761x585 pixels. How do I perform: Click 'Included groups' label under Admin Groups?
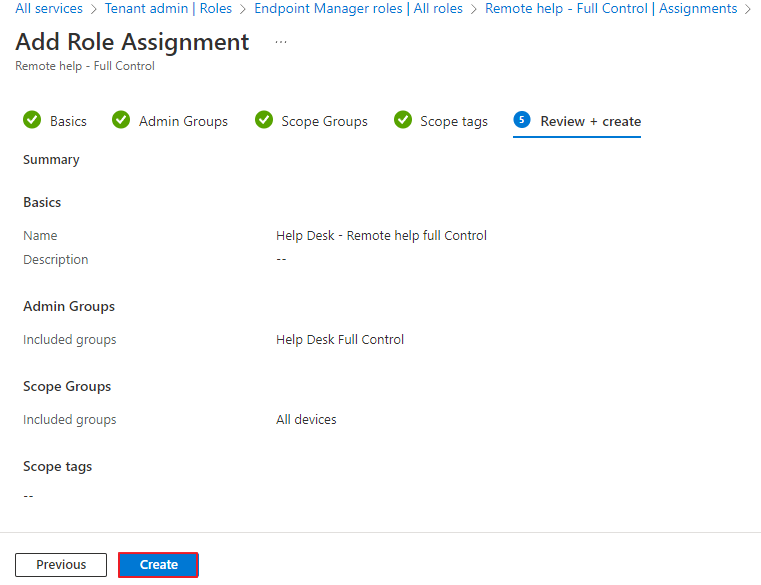[70, 340]
